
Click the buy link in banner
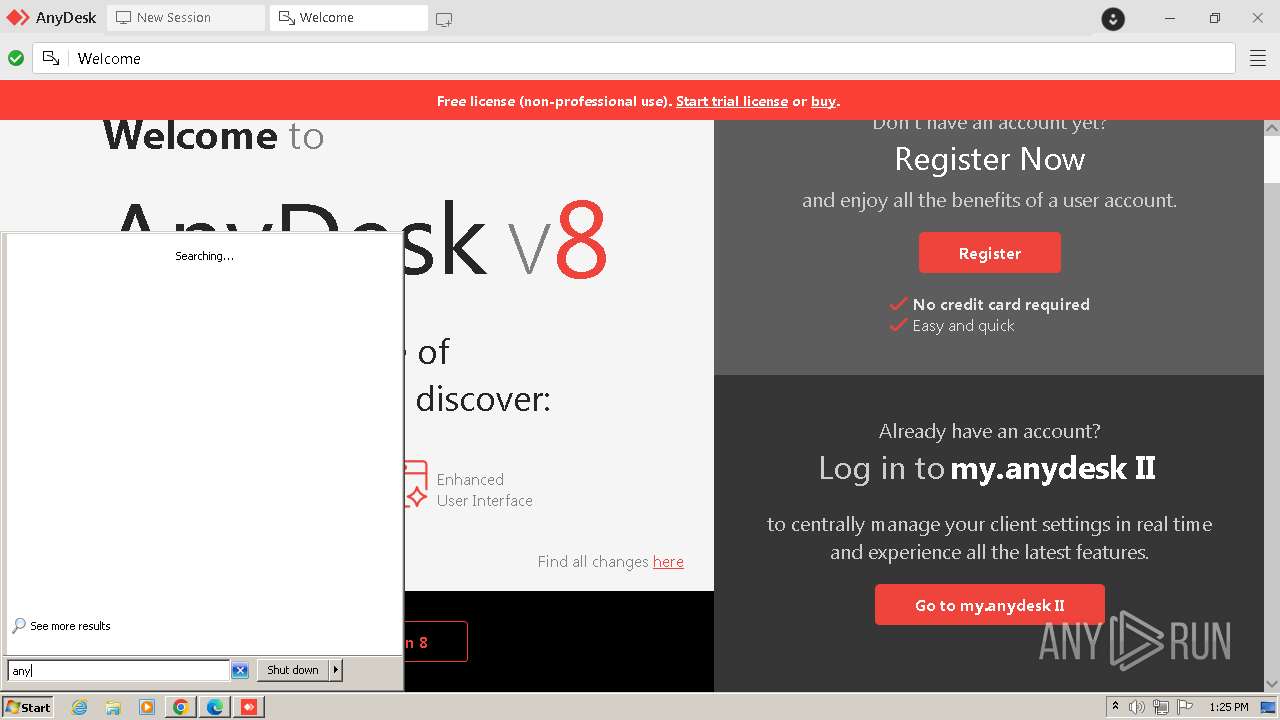pos(823,101)
